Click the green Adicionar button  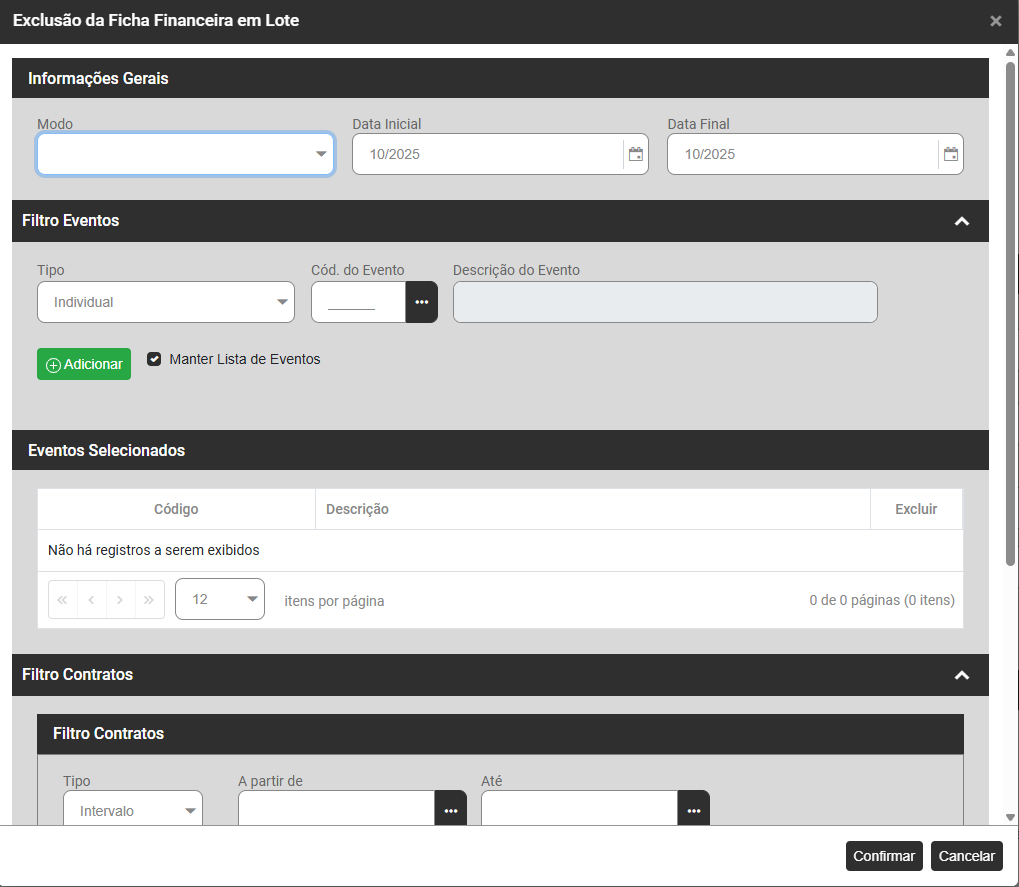click(84, 364)
